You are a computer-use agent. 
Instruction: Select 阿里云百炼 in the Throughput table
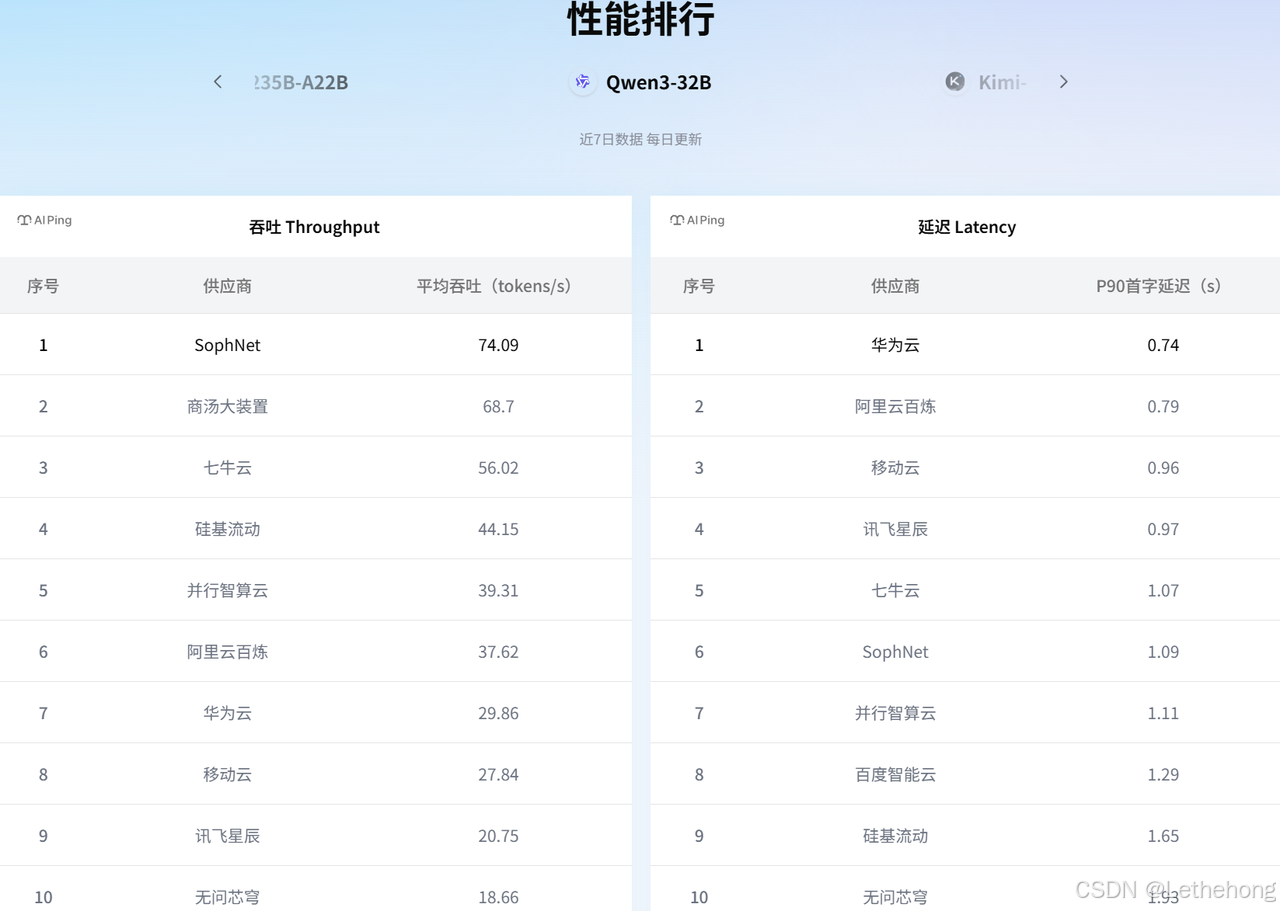pyautogui.click(x=227, y=652)
